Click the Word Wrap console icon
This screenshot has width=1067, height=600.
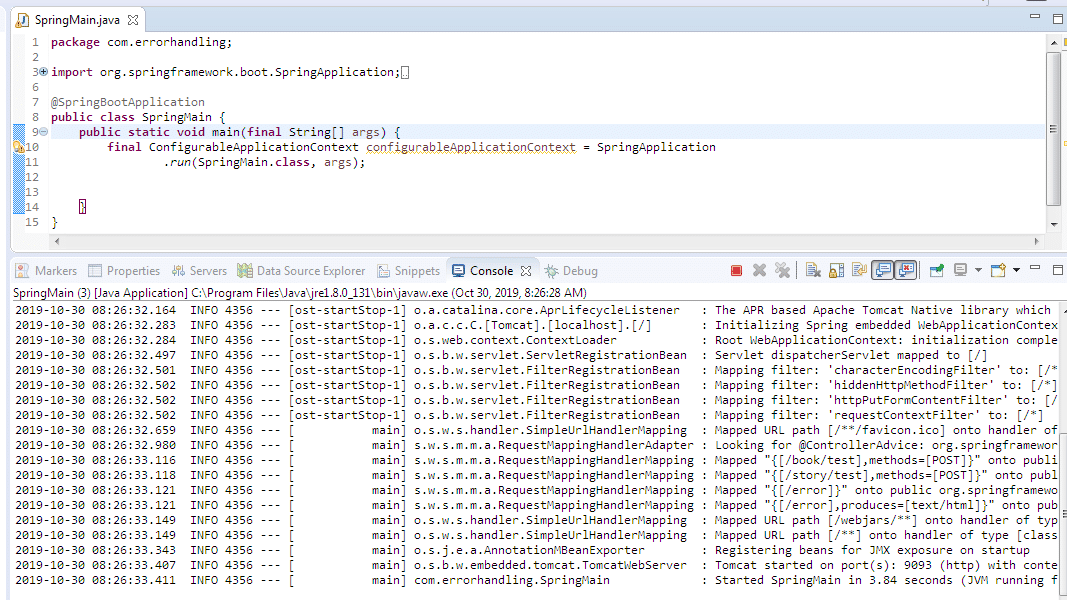(858, 270)
